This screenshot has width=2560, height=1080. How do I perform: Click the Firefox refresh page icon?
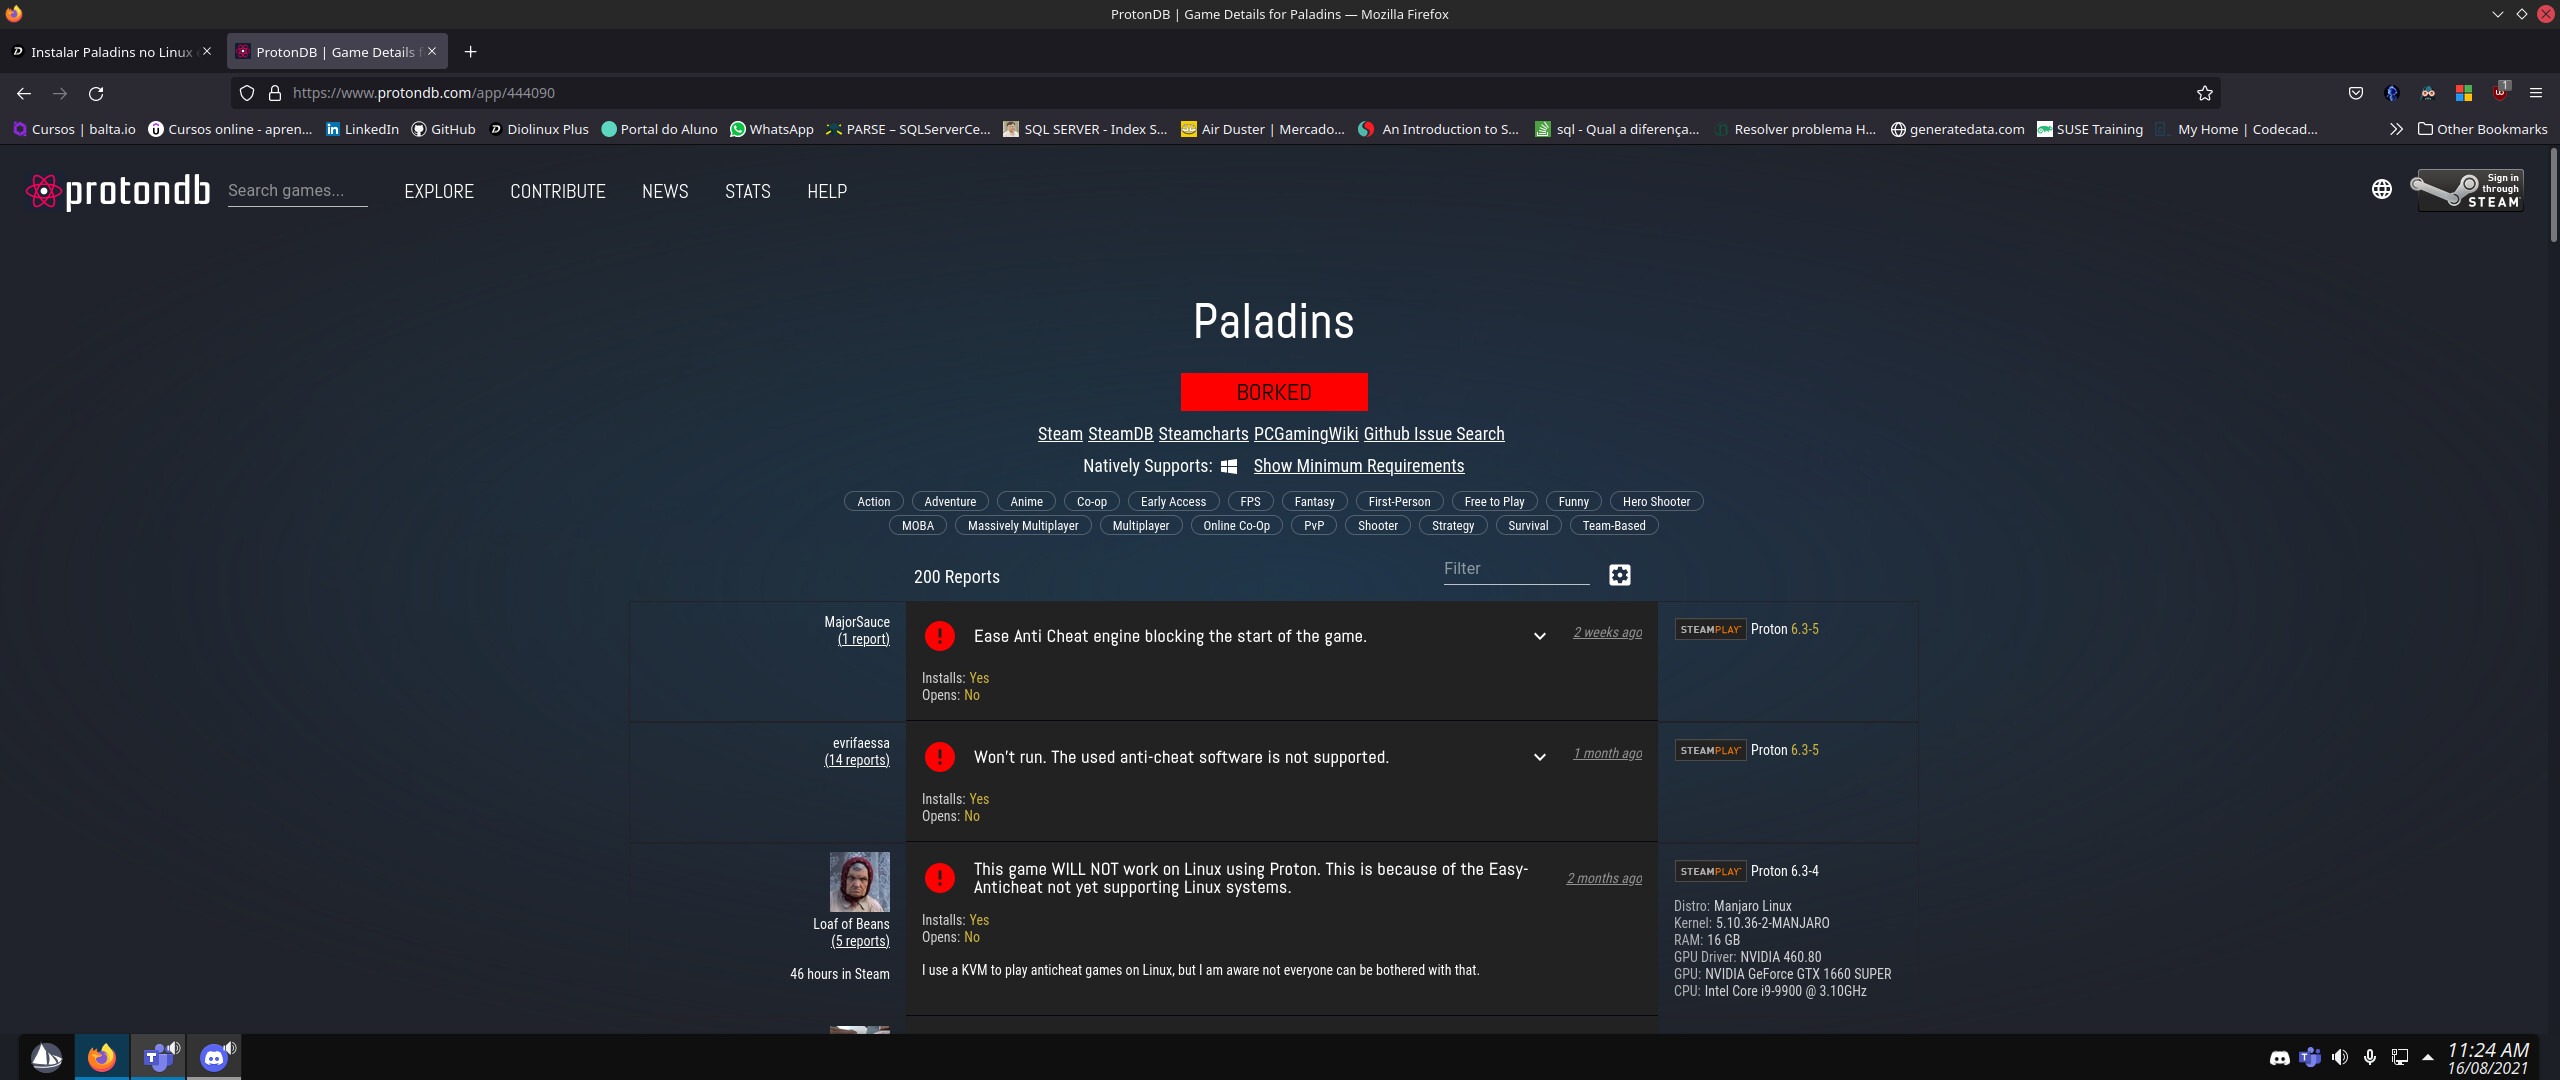pyautogui.click(x=95, y=93)
